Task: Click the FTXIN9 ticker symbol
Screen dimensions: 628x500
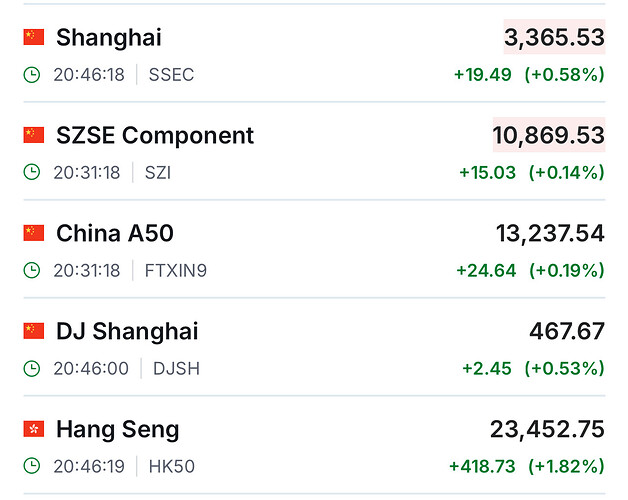Action: (x=174, y=270)
